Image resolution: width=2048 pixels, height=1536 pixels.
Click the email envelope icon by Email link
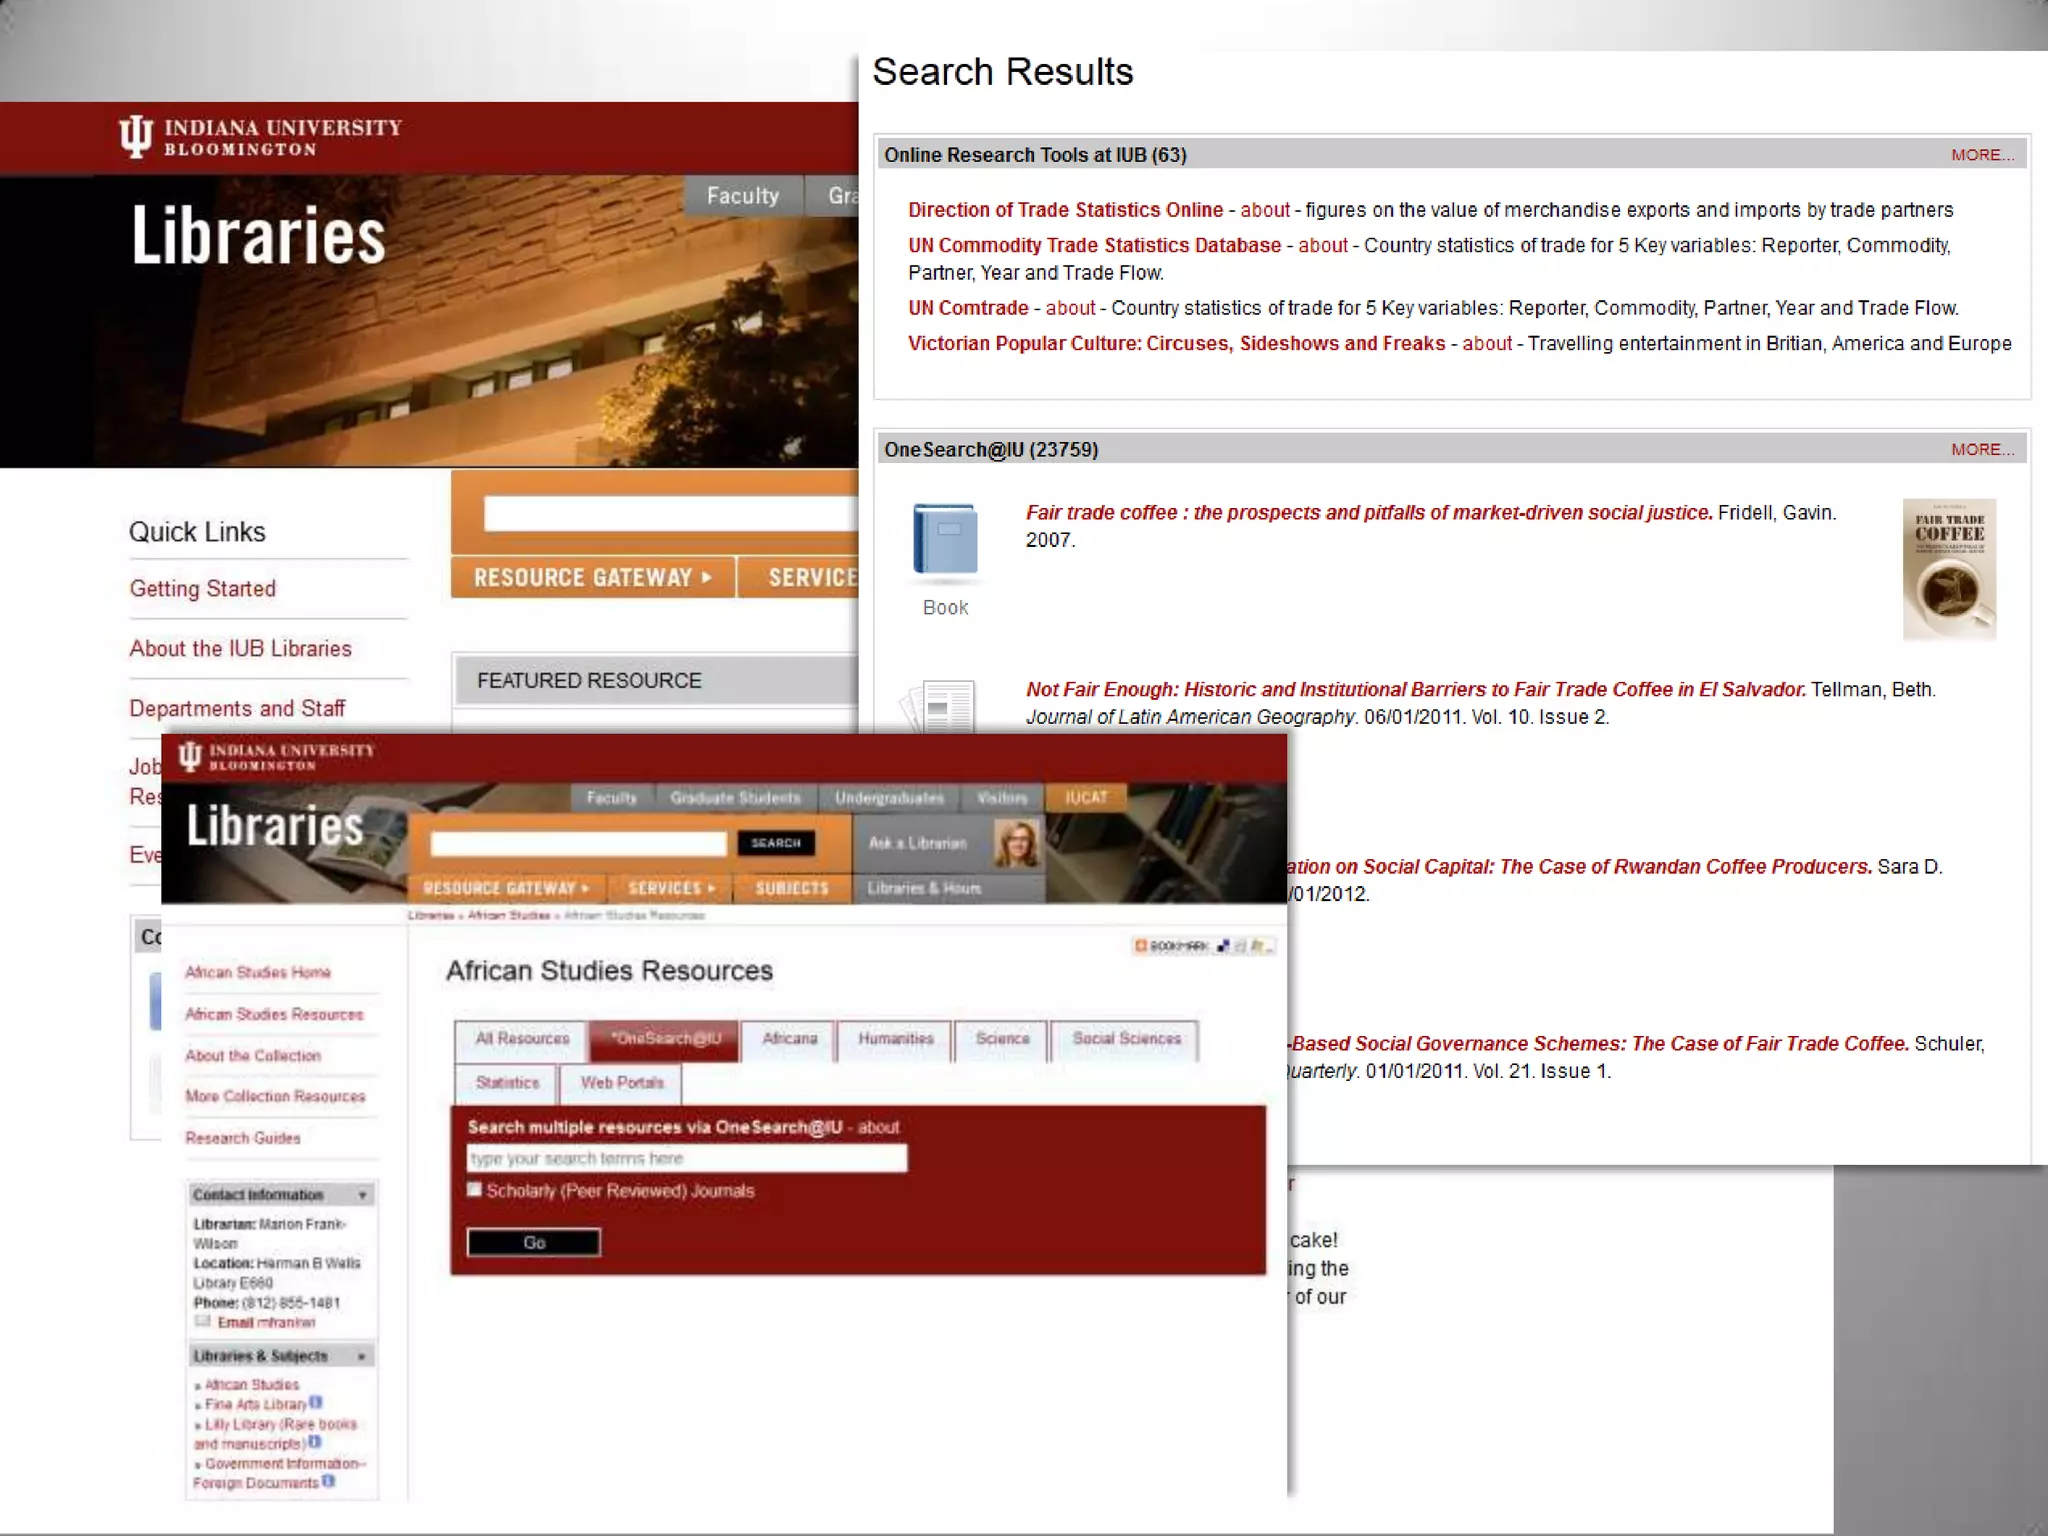pyautogui.click(x=202, y=1321)
